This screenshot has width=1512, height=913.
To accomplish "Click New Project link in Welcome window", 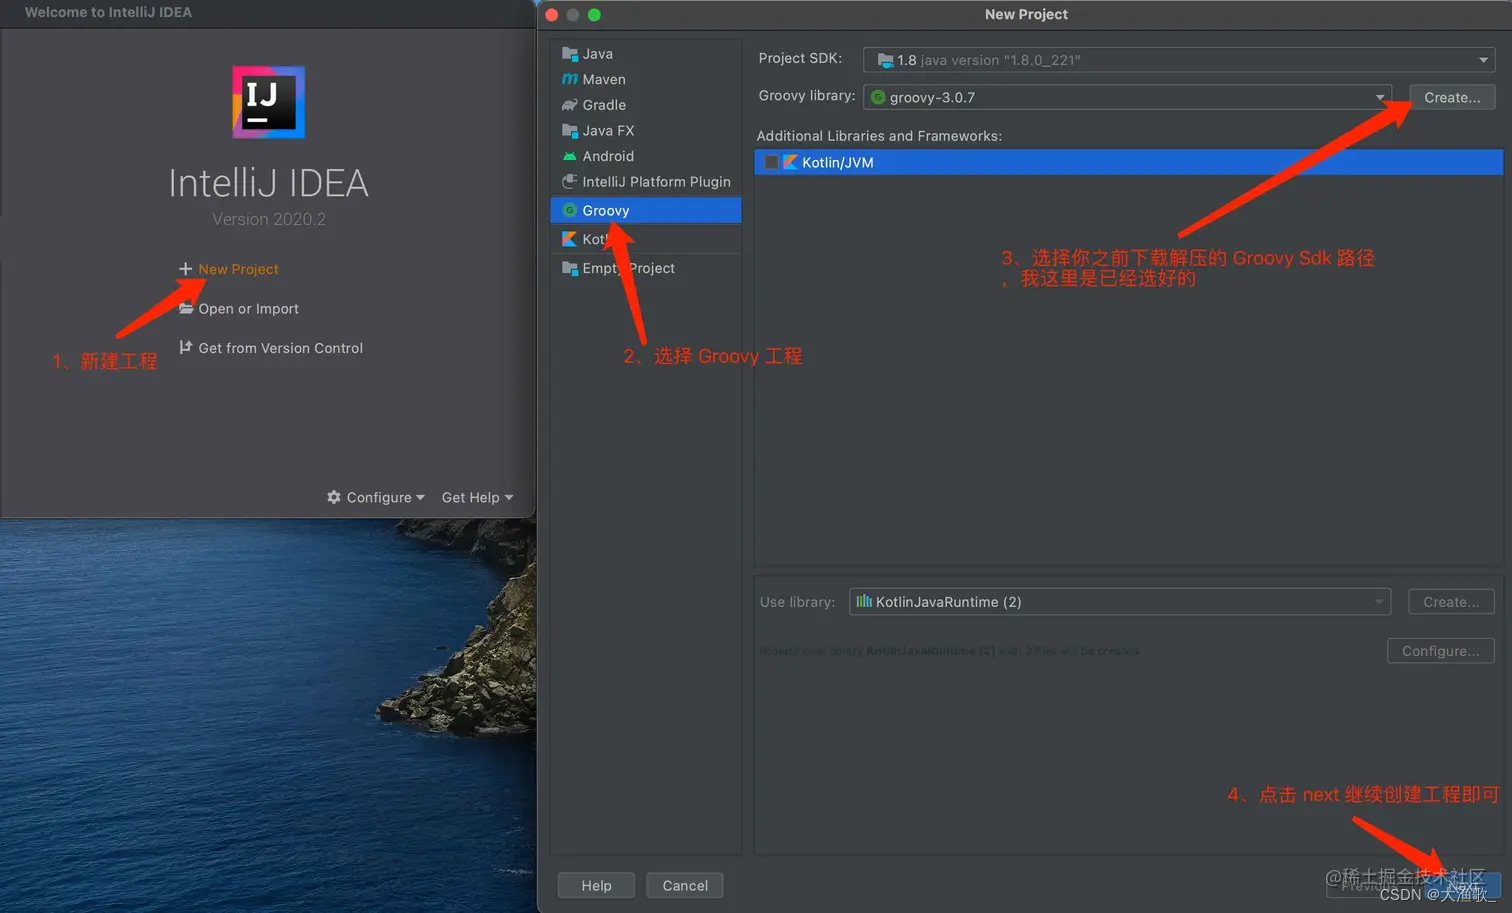I will pyautogui.click(x=238, y=269).
